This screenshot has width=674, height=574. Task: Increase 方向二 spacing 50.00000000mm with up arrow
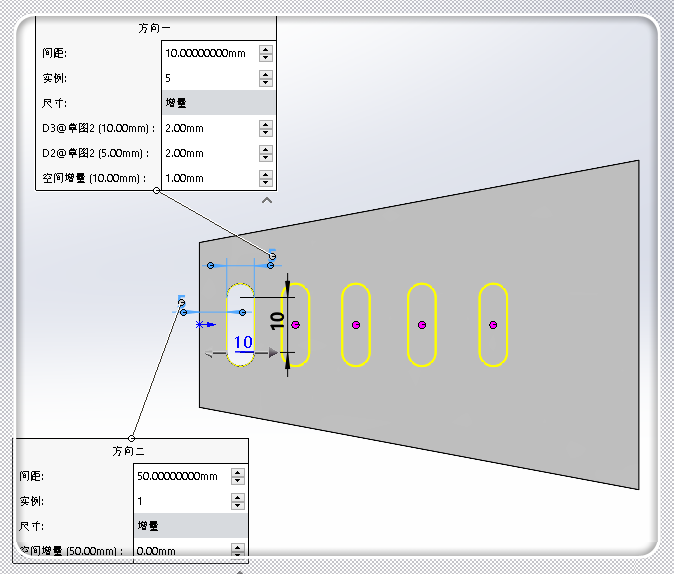(238, 473)
